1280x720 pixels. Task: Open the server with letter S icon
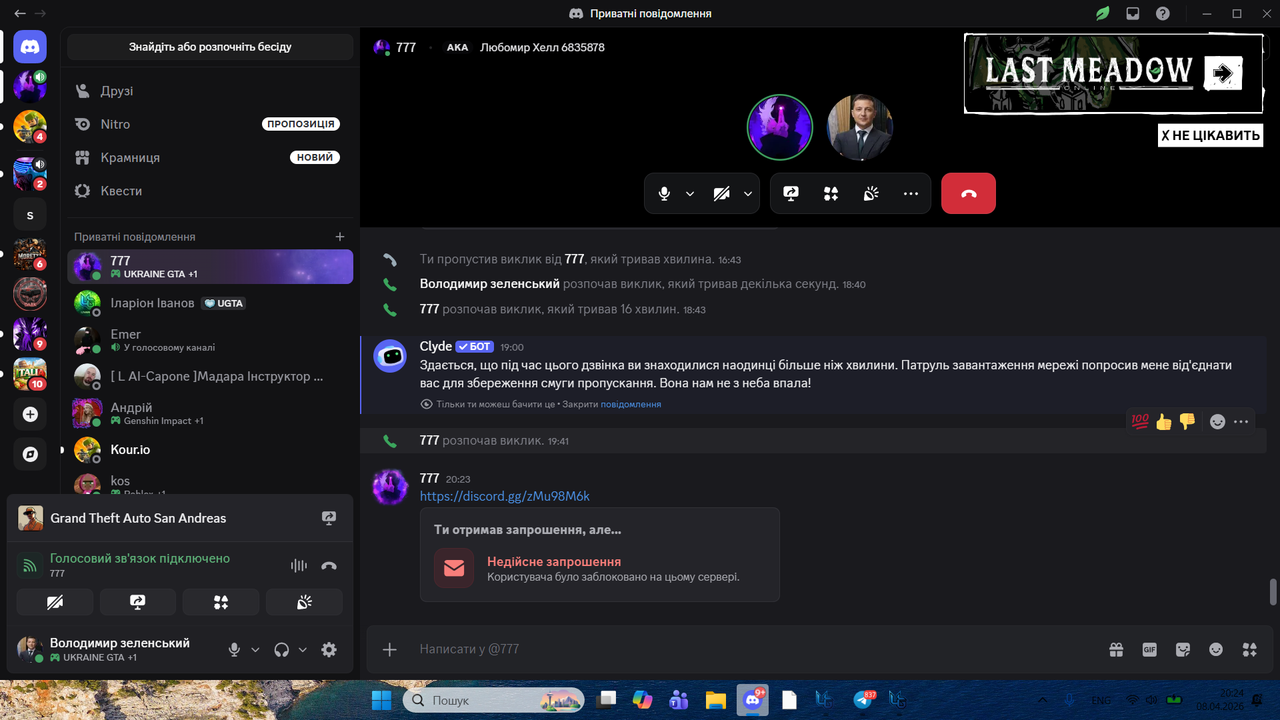click(x=30, y=216)
